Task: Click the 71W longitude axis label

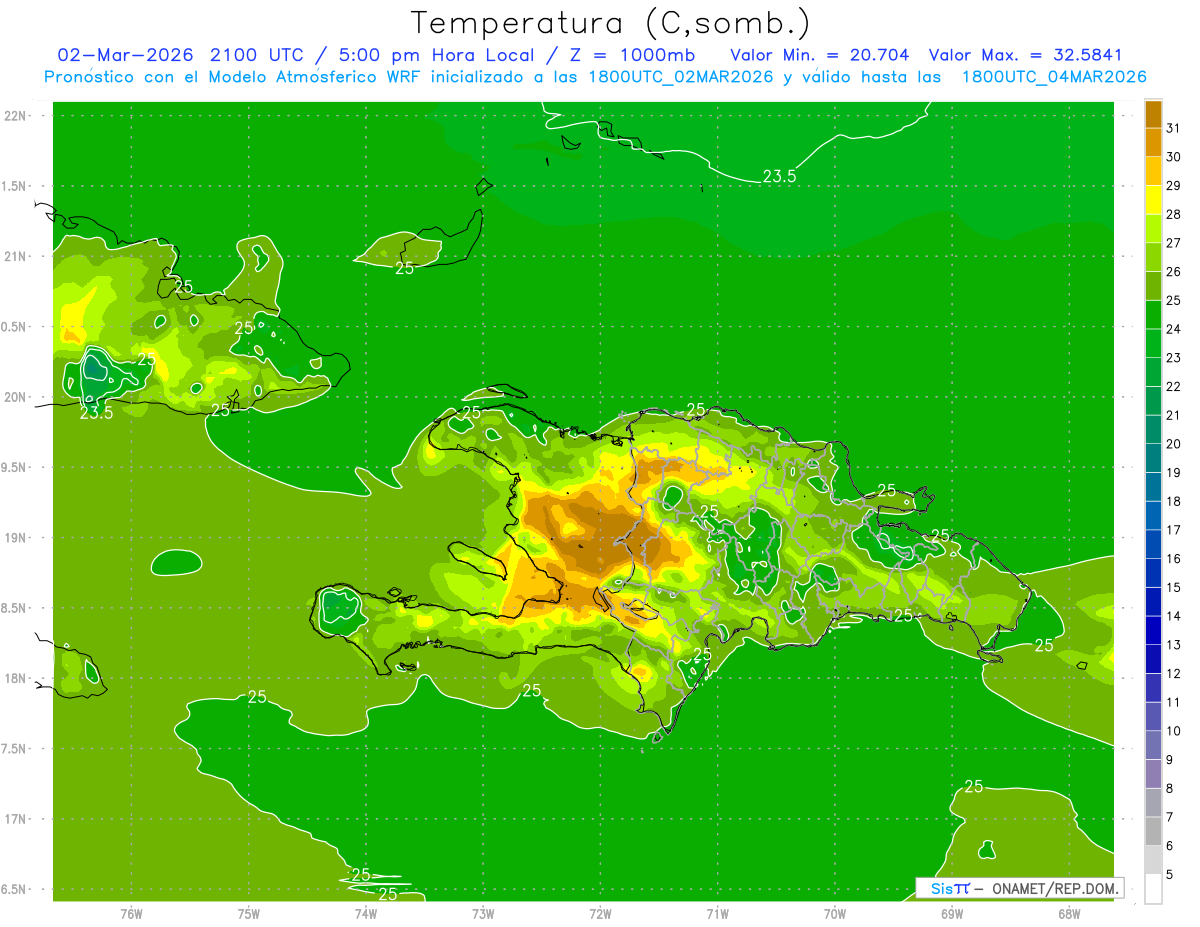Action: [717, 914]
